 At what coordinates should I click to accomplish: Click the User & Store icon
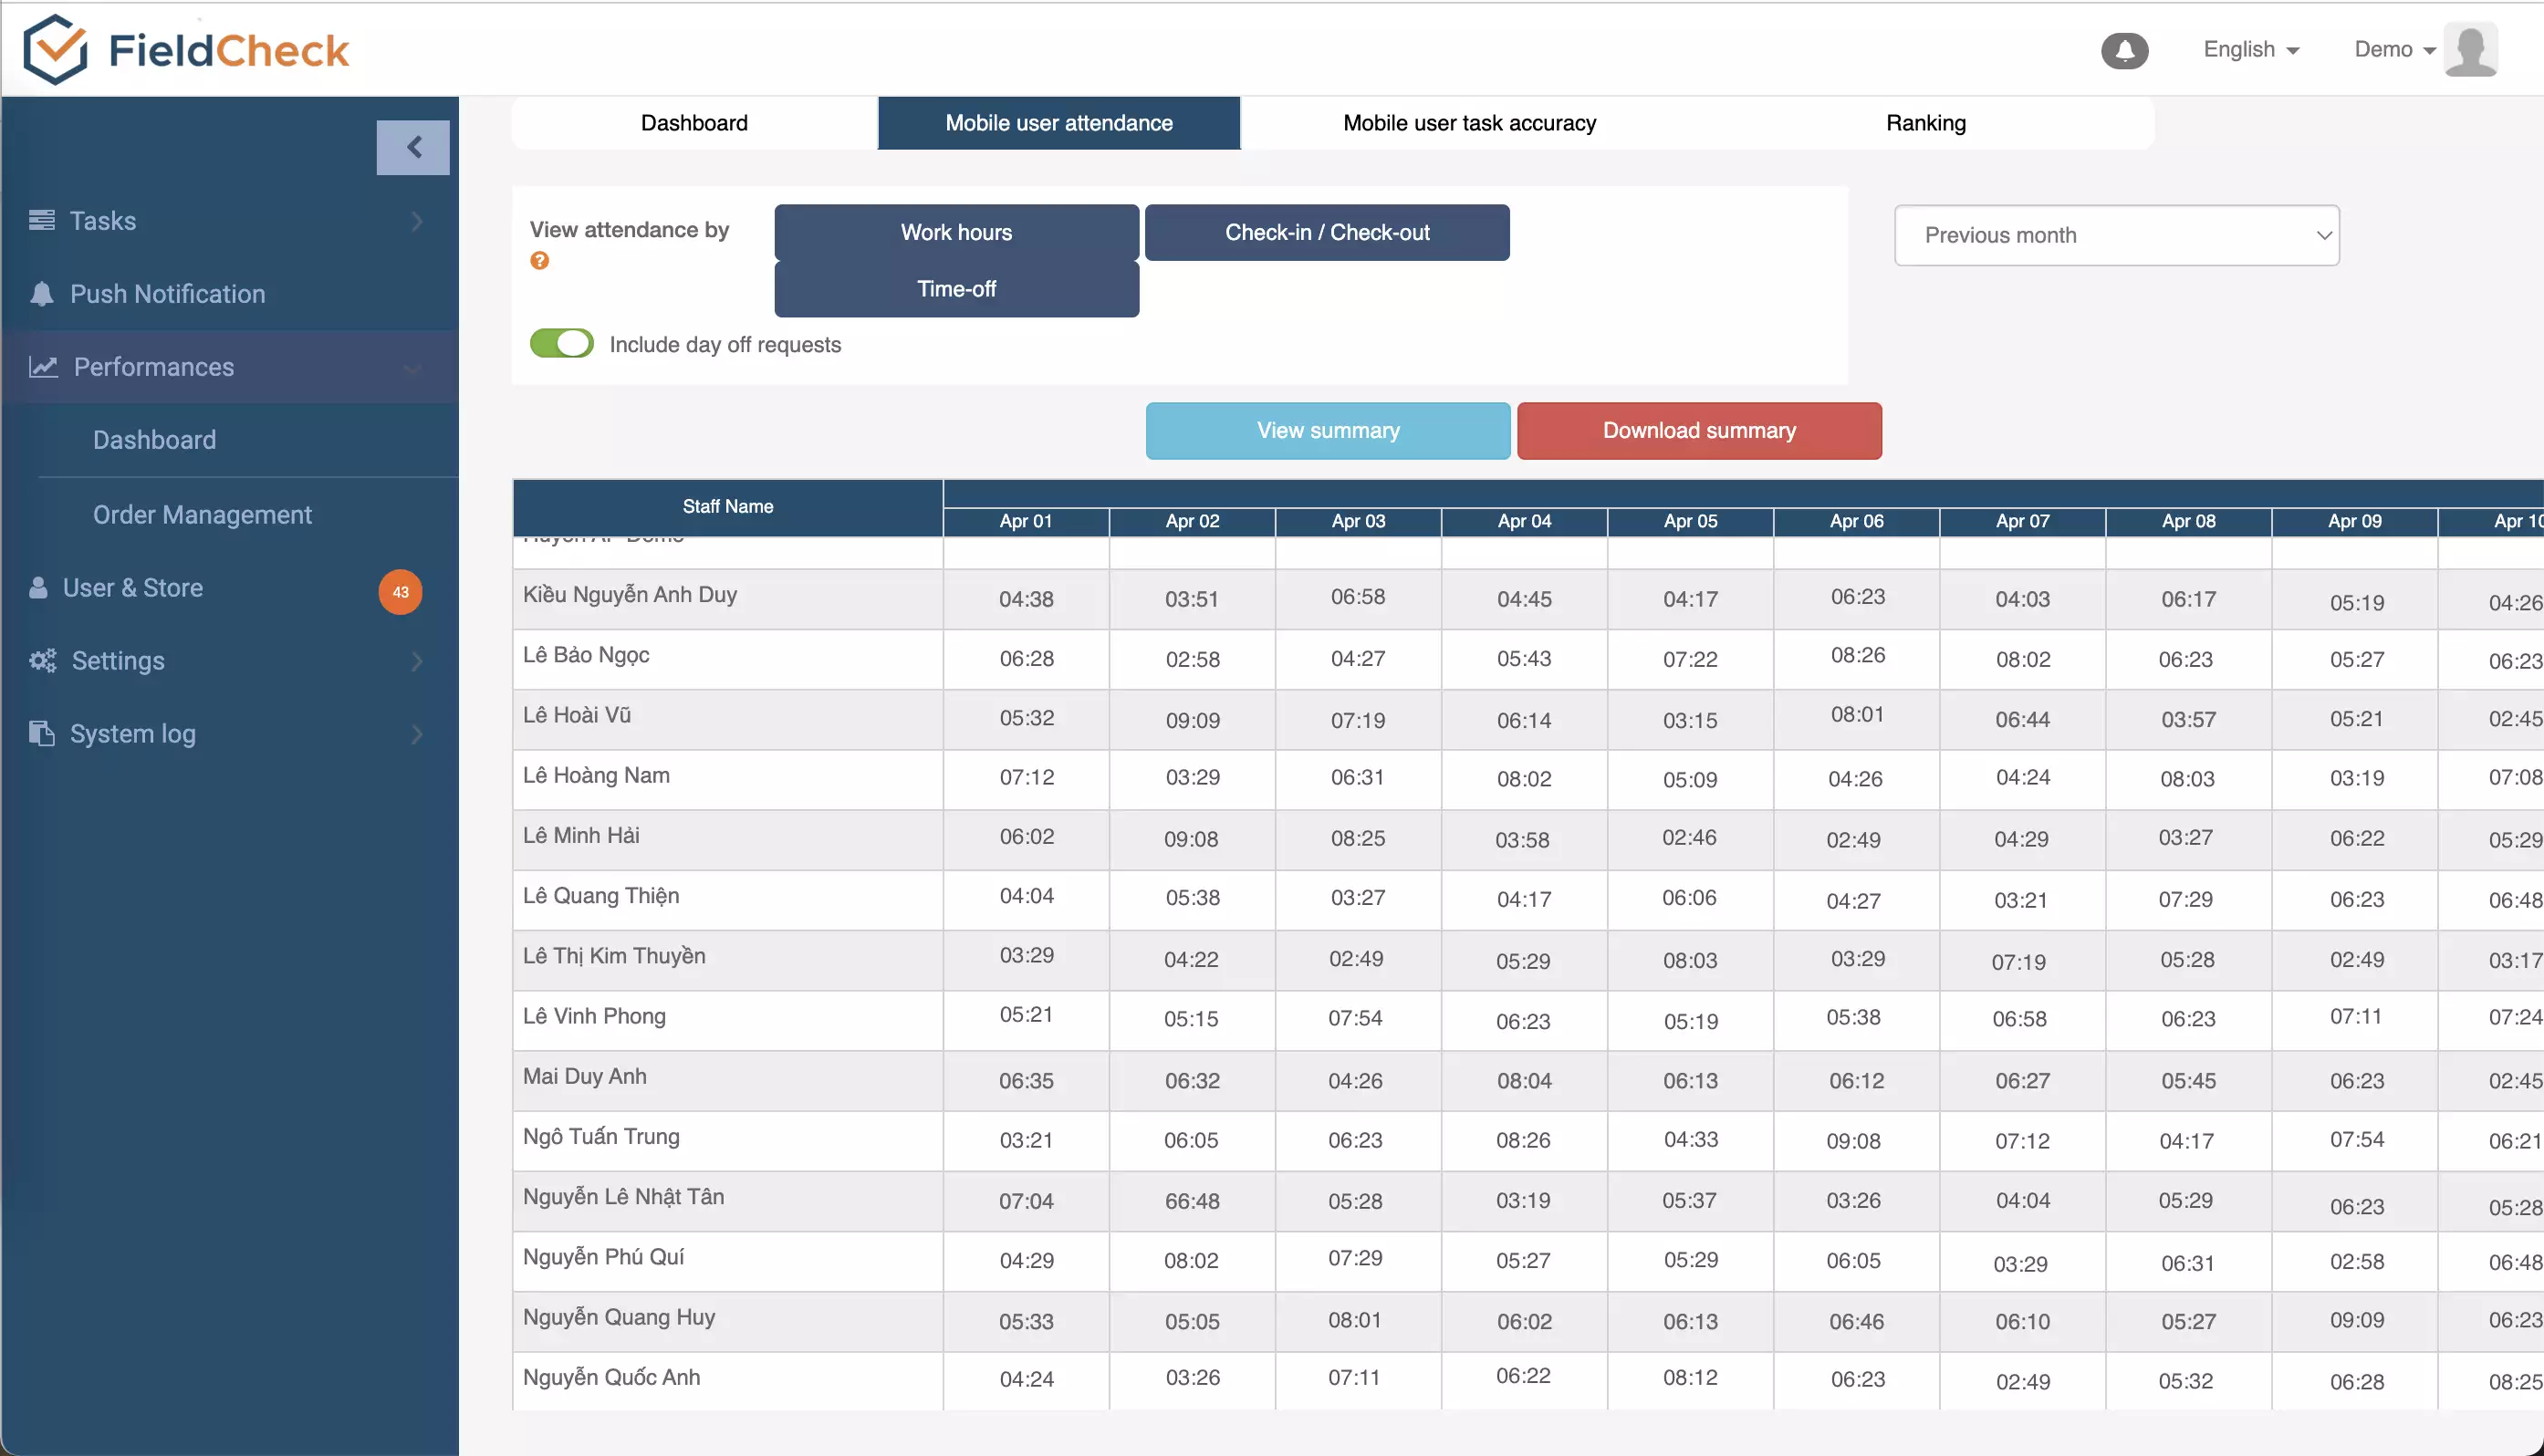38,586
